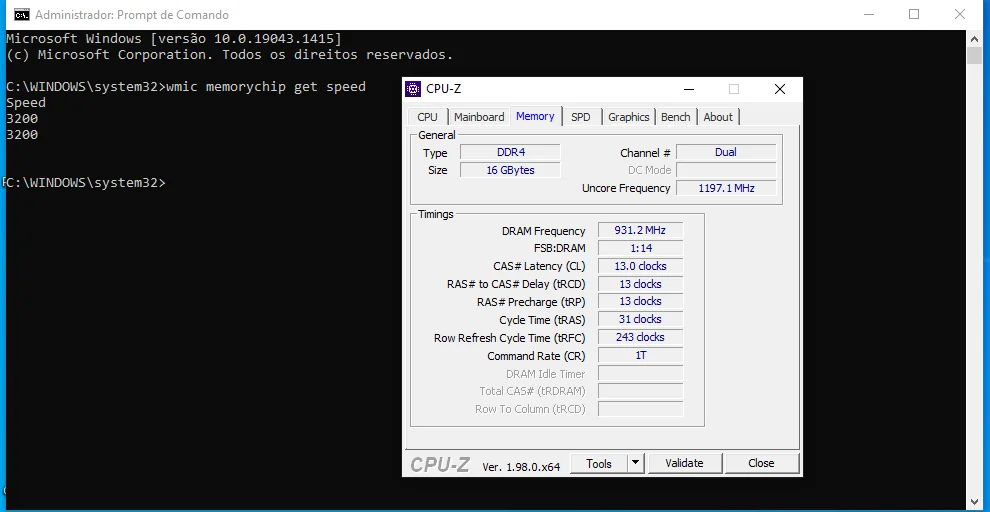Click the FSB:DRAM 1:14 value
Image resolution: width=990 pixels, height=512 pixels.
point(640,248)
